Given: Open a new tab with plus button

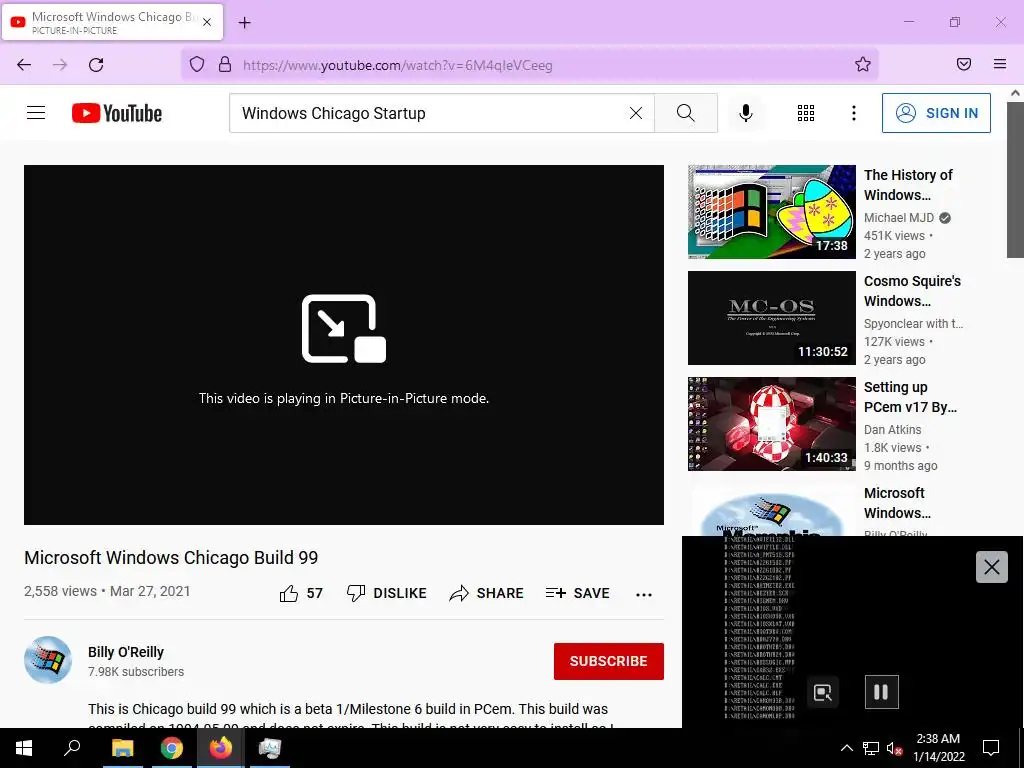Looking at the screenshot, I should click(244, 23).
